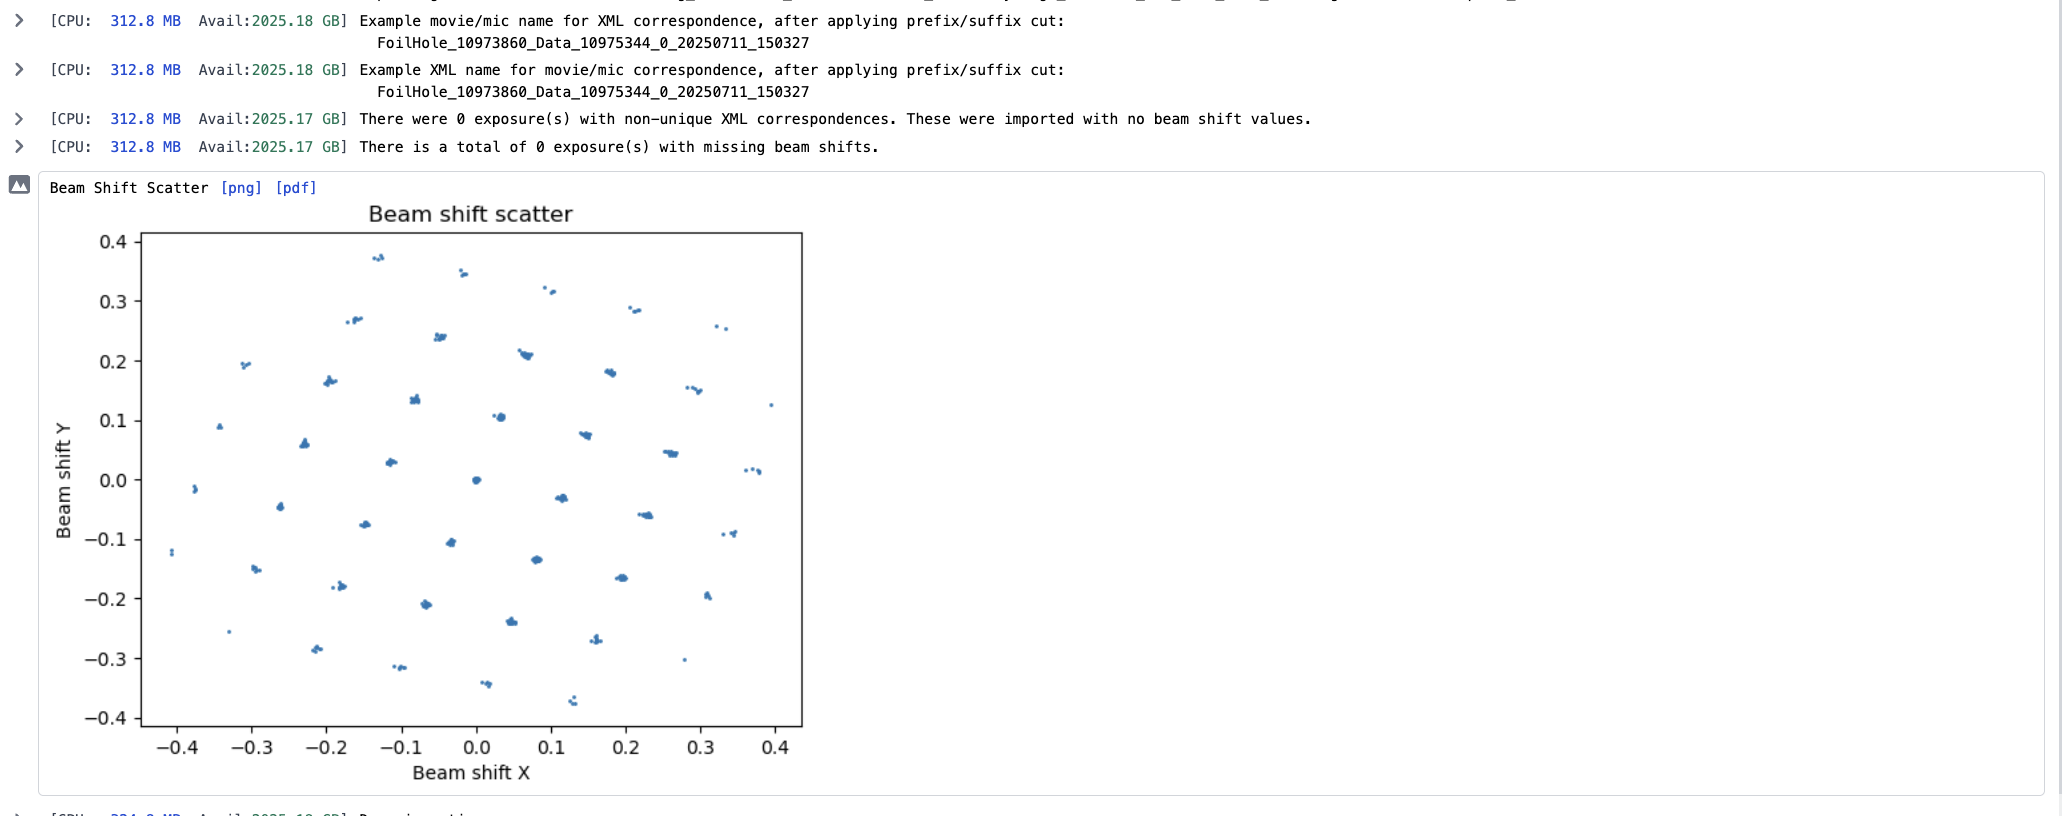Click the '312.8 MB' CPU value on first log line

coord(145,21)
